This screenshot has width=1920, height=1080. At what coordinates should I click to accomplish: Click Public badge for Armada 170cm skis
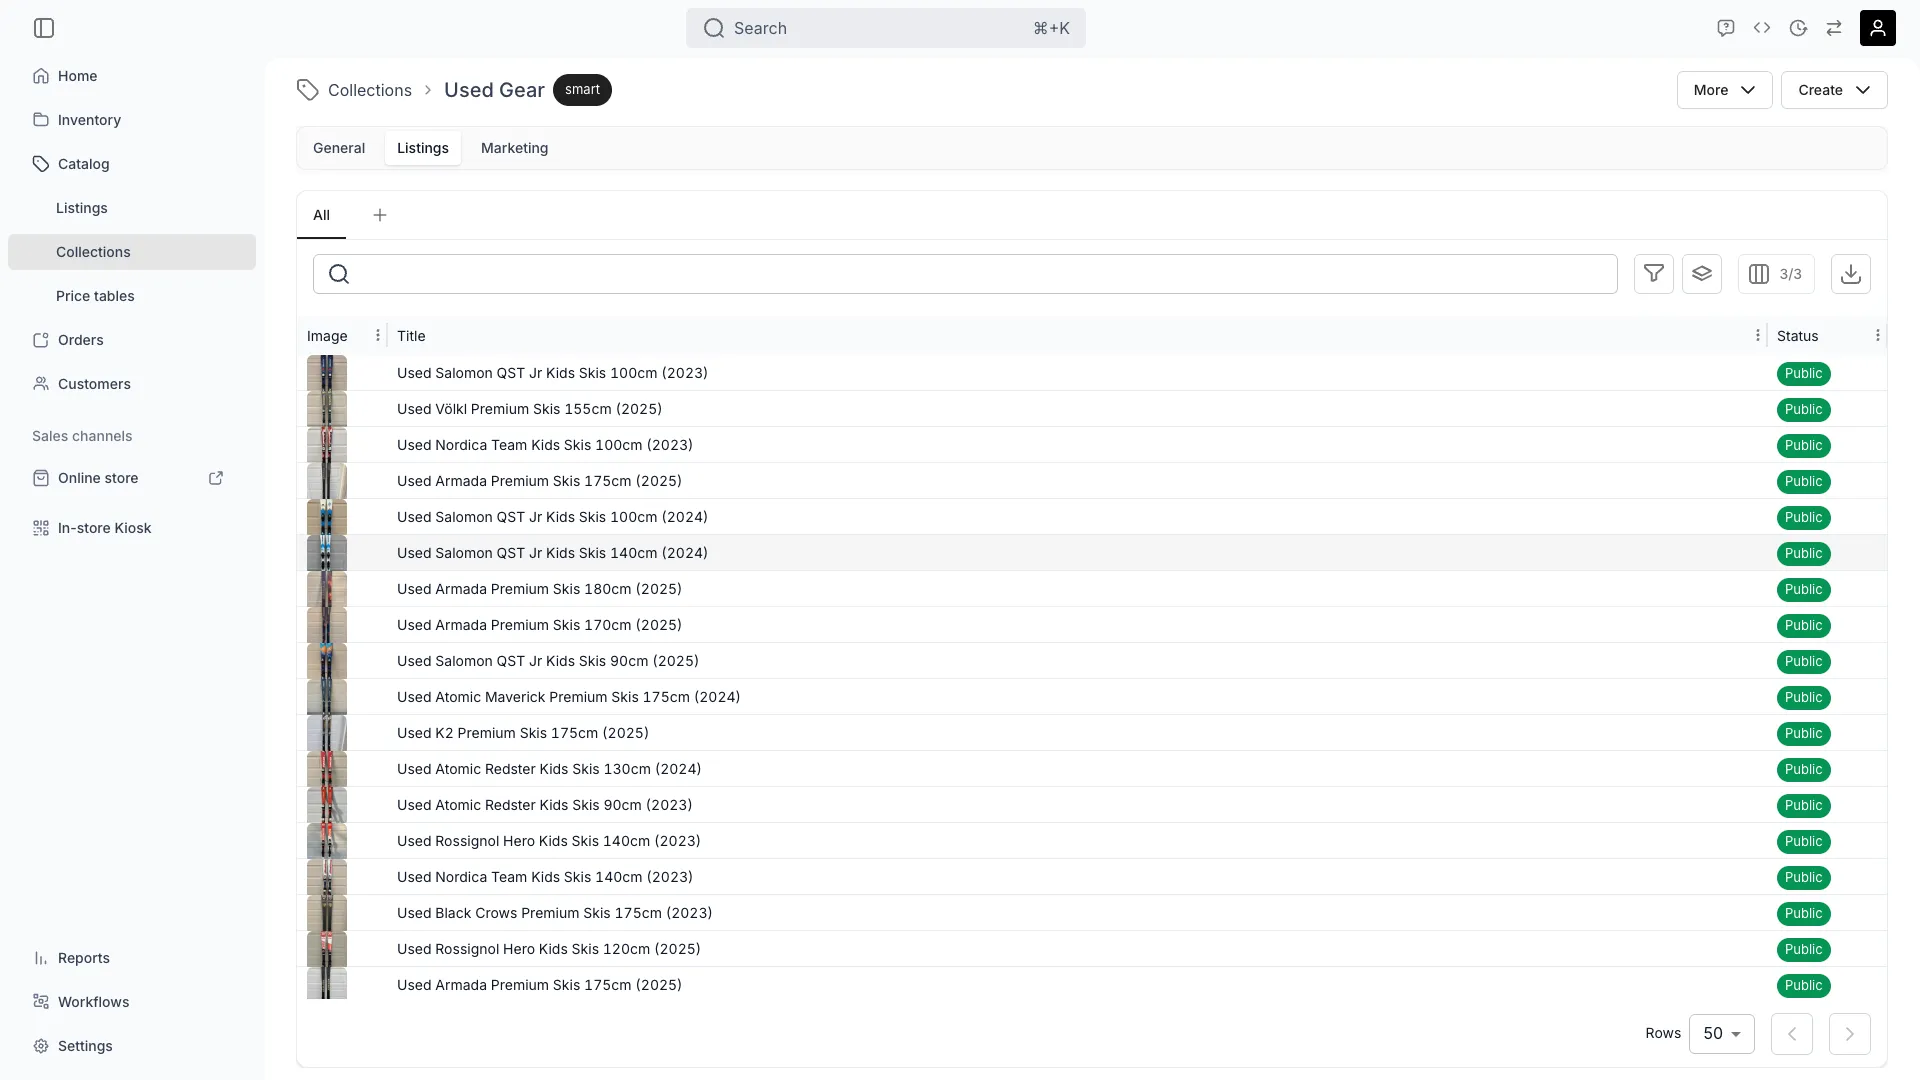tap(1803, 625)
